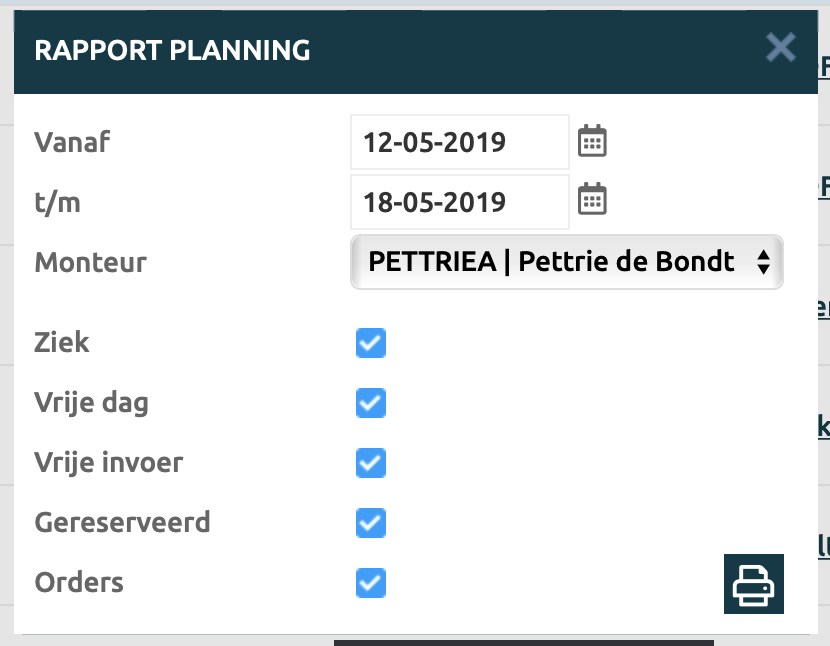
Task: Disable the Vrije invoer checkbox
Action: 371,463
